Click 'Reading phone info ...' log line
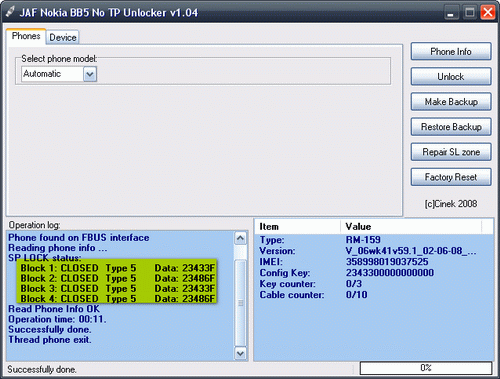The image size is (500, 379). [x=58, y=248]
